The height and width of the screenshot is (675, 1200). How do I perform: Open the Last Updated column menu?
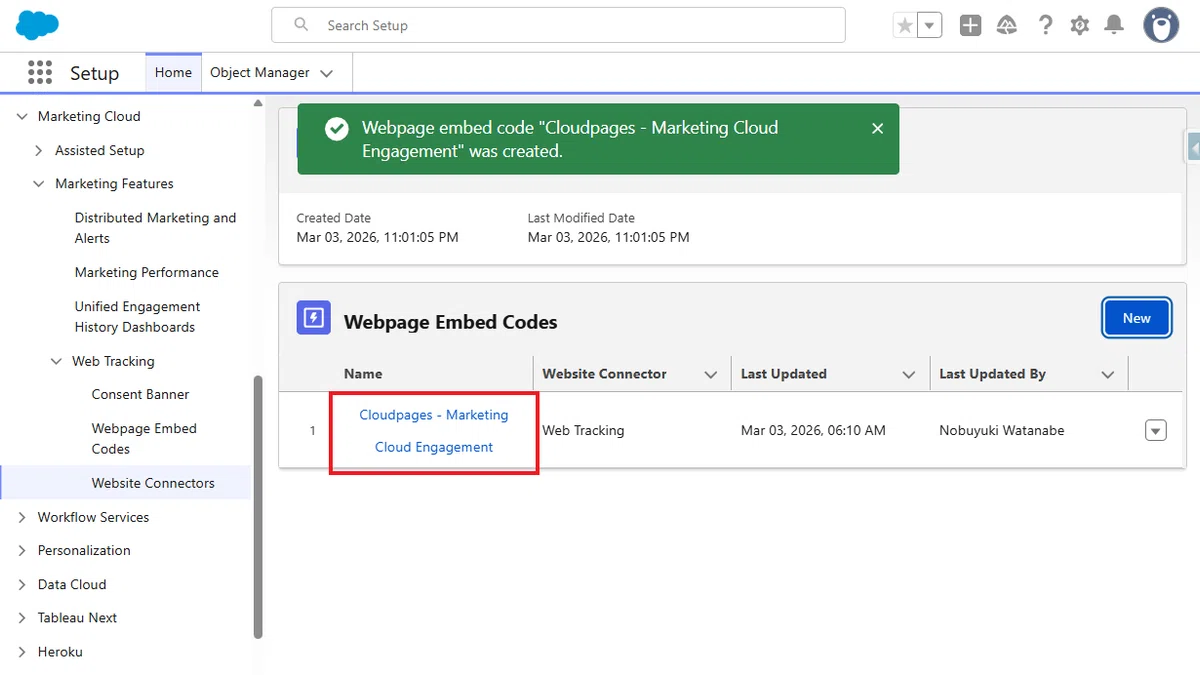coord(909,375)
